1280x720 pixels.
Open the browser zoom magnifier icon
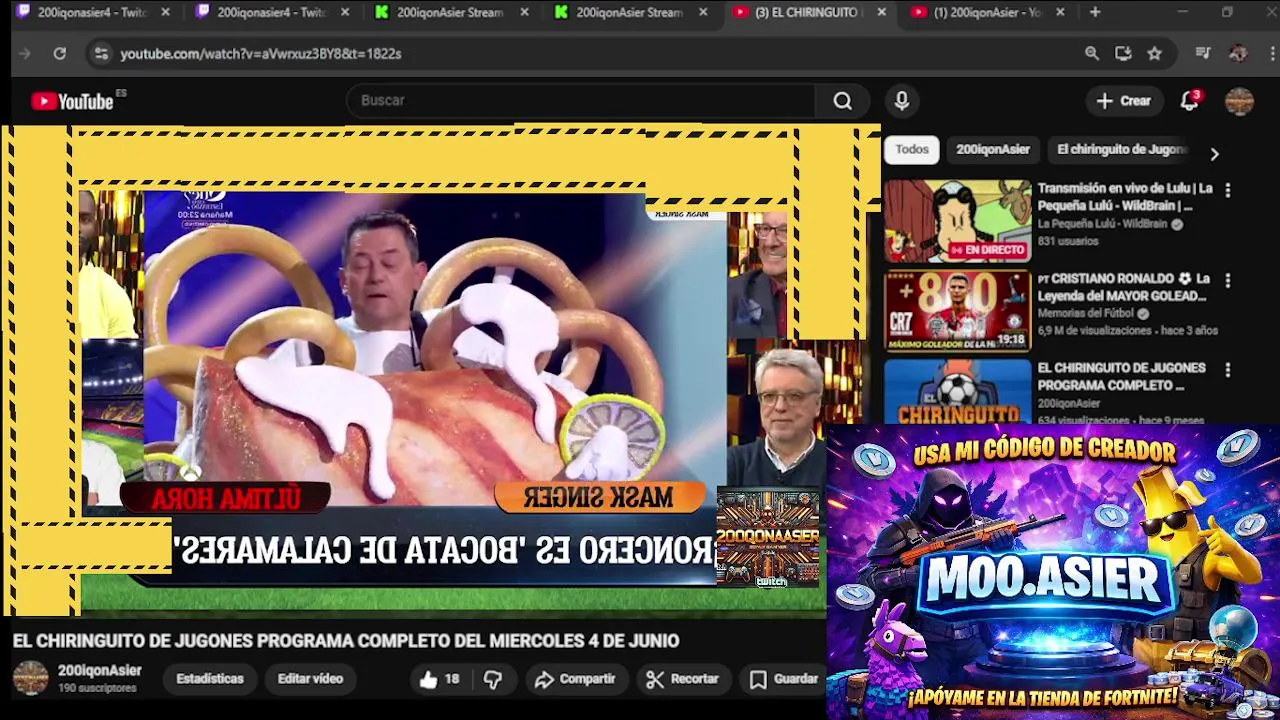coord(1092,53)
